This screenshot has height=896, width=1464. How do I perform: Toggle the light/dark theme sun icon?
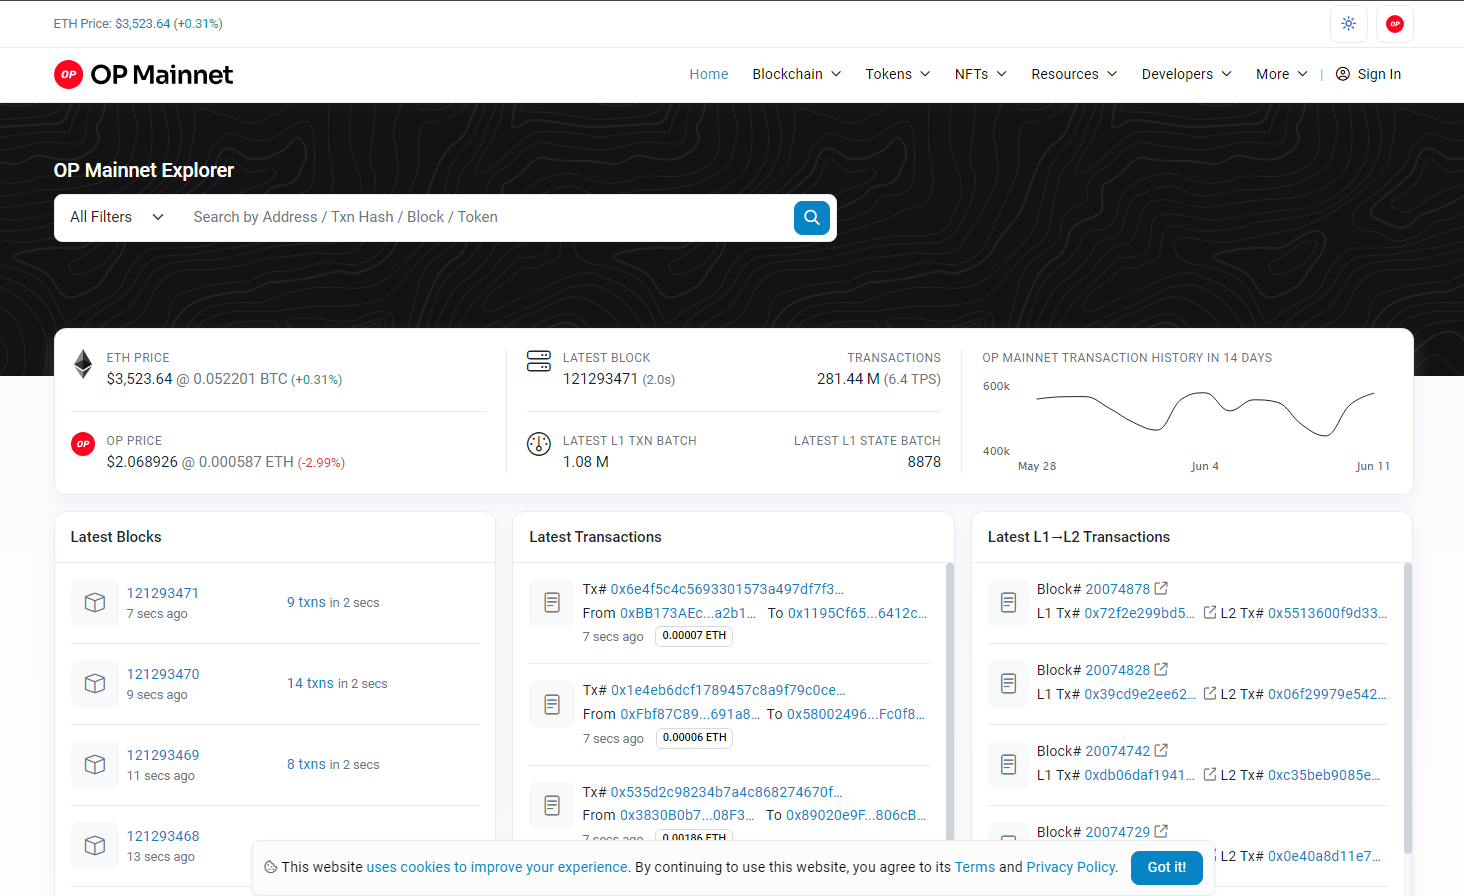[x=1348, y=24]
